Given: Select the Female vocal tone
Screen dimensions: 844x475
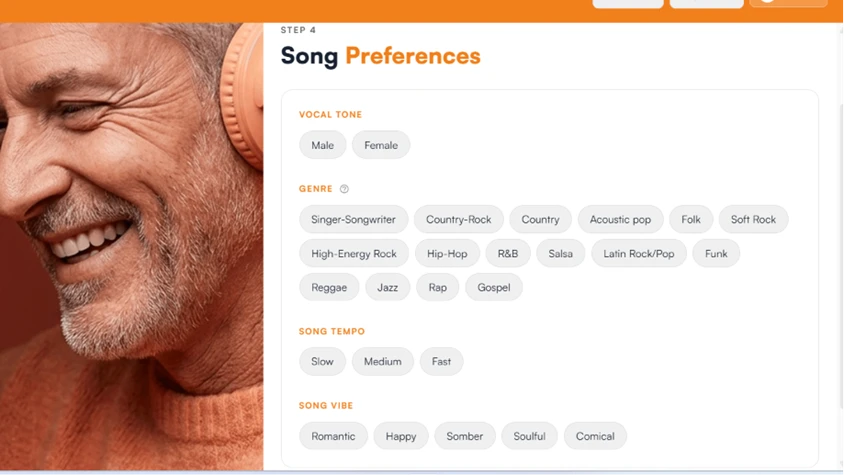Looking at the screenshot, I should click(381, 145).
